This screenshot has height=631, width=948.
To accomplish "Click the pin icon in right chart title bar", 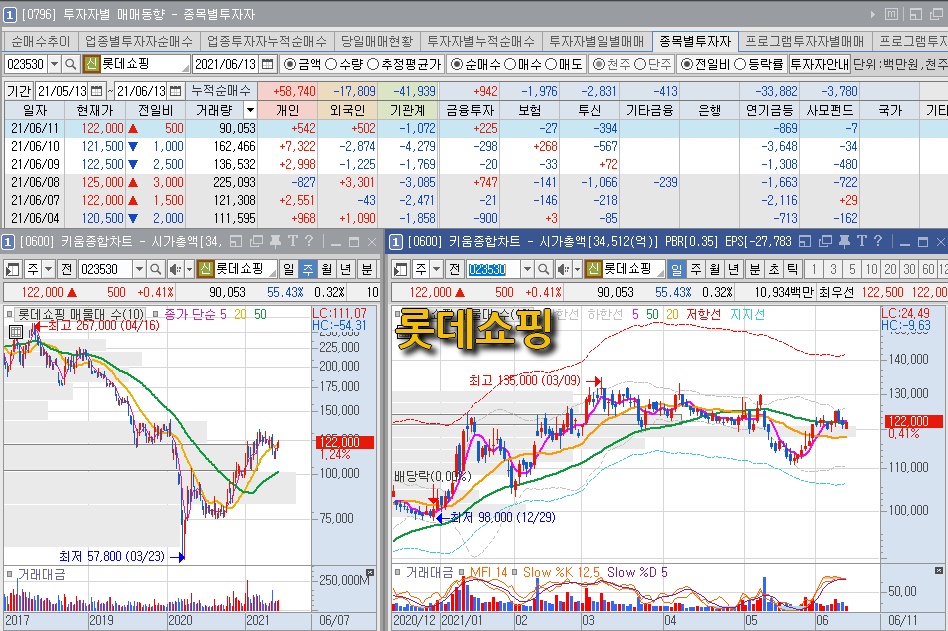I will coord(845,242).
